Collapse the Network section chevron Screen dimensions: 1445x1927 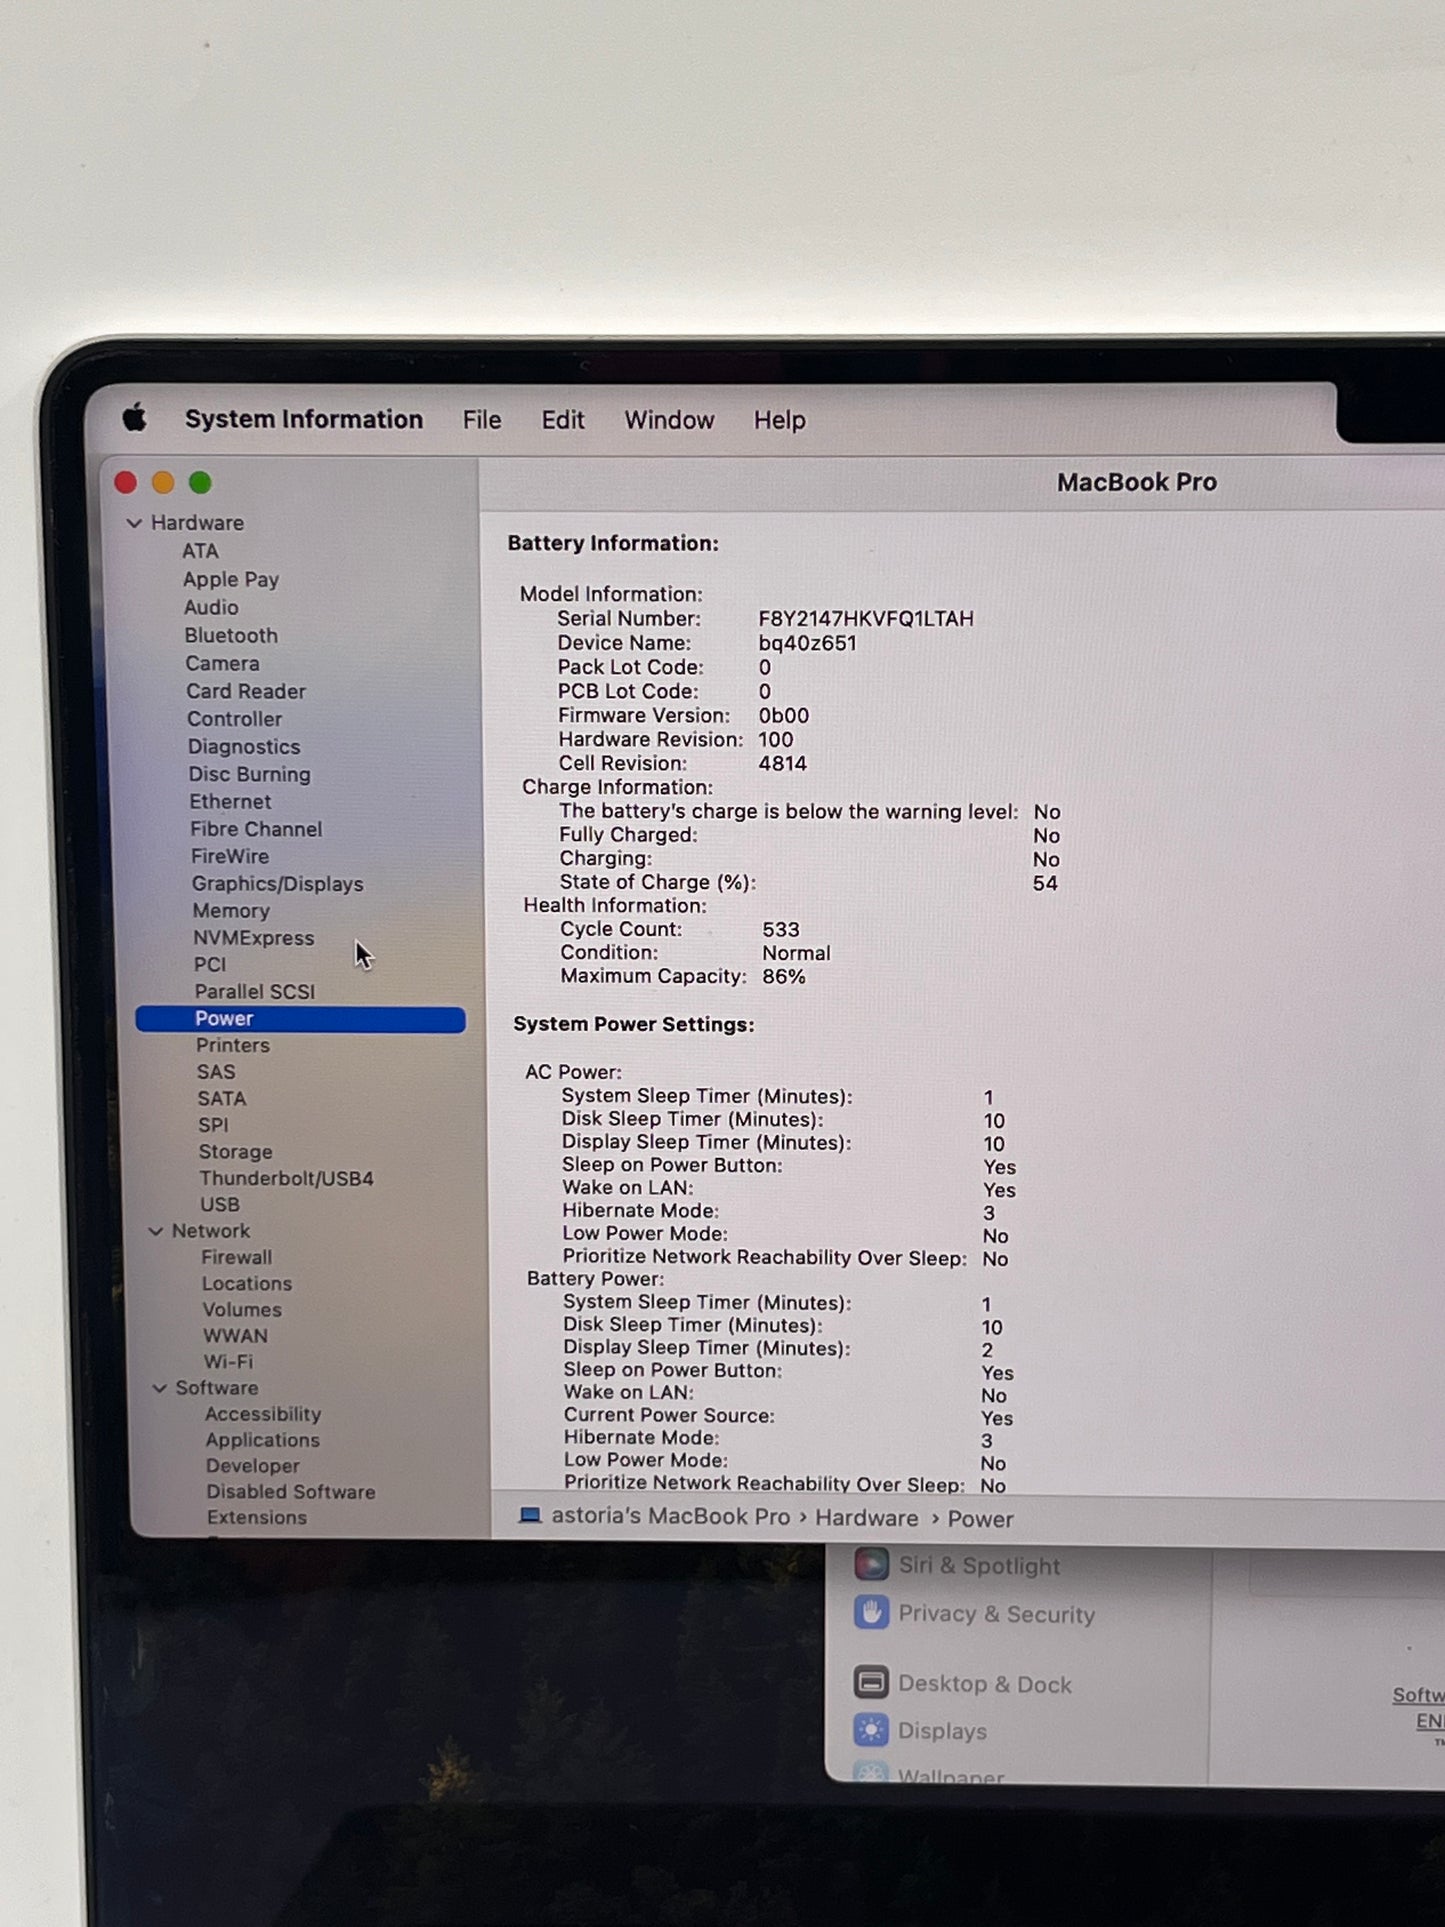click(x=156, y=1231)
